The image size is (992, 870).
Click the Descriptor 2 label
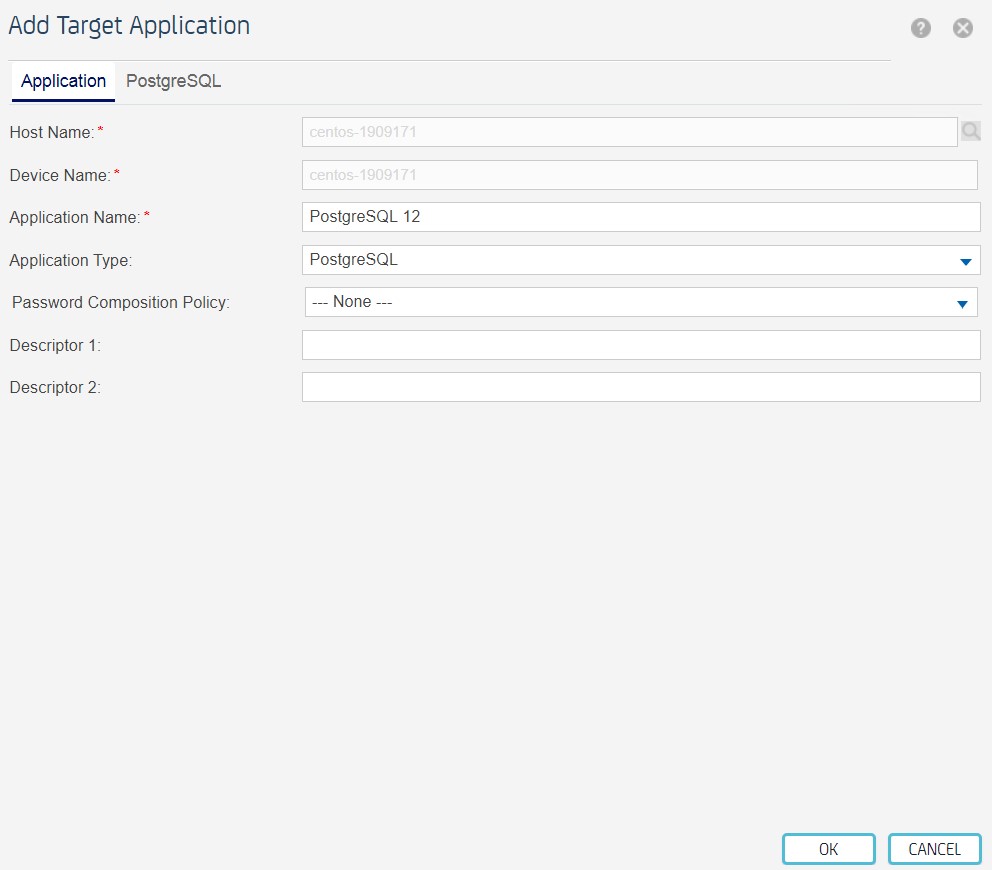(x=55, y=387)
